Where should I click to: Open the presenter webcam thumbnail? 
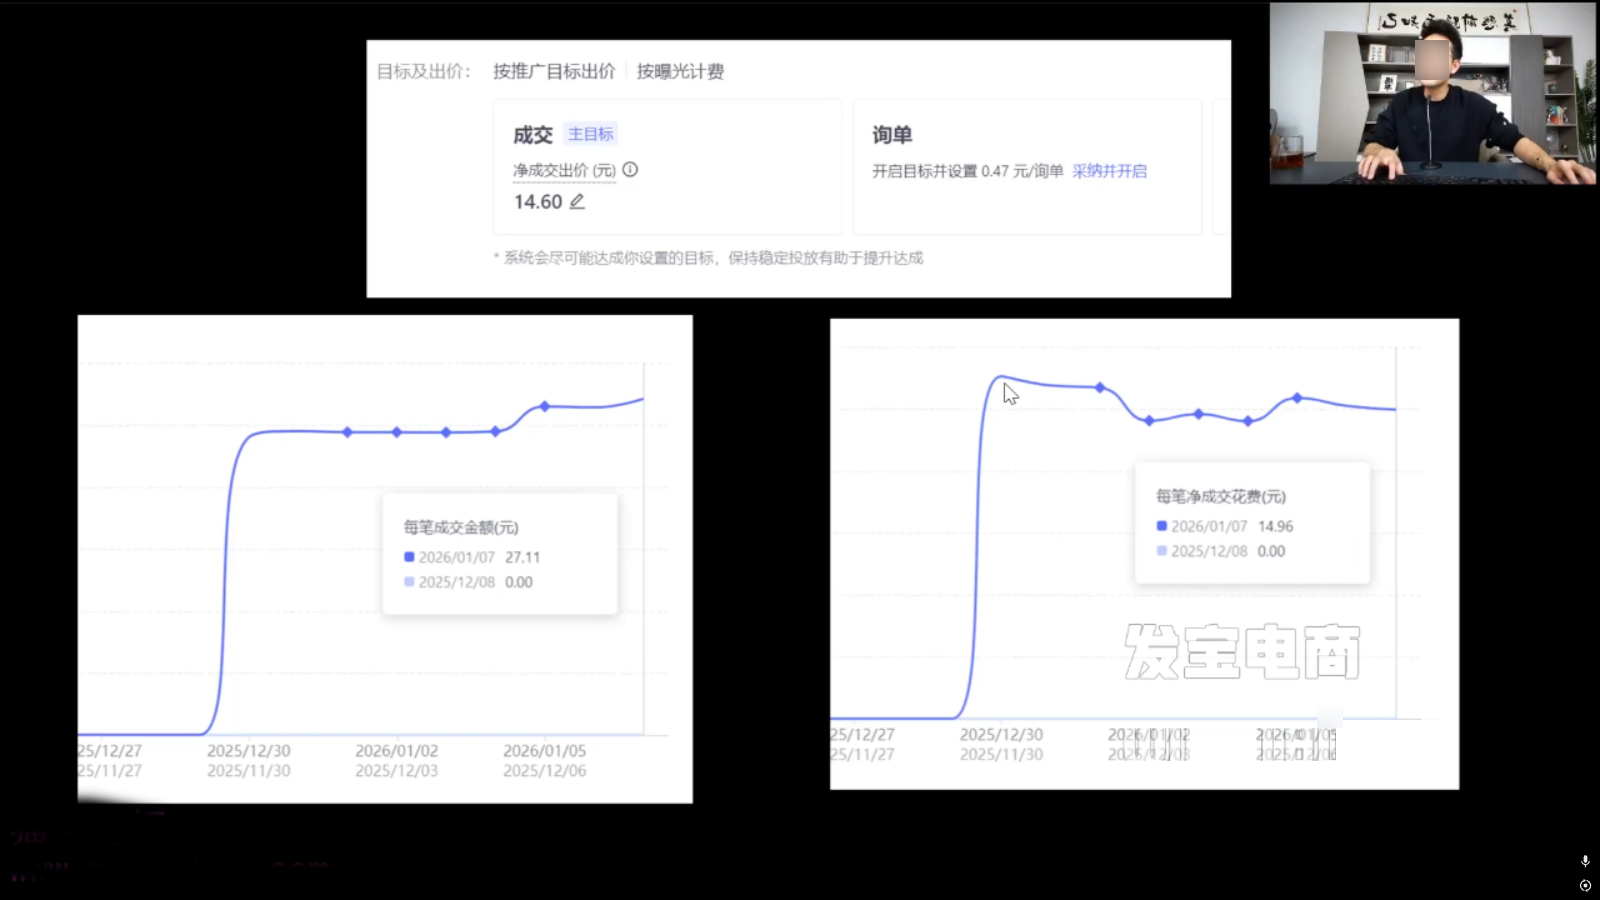click(1432, 94)
